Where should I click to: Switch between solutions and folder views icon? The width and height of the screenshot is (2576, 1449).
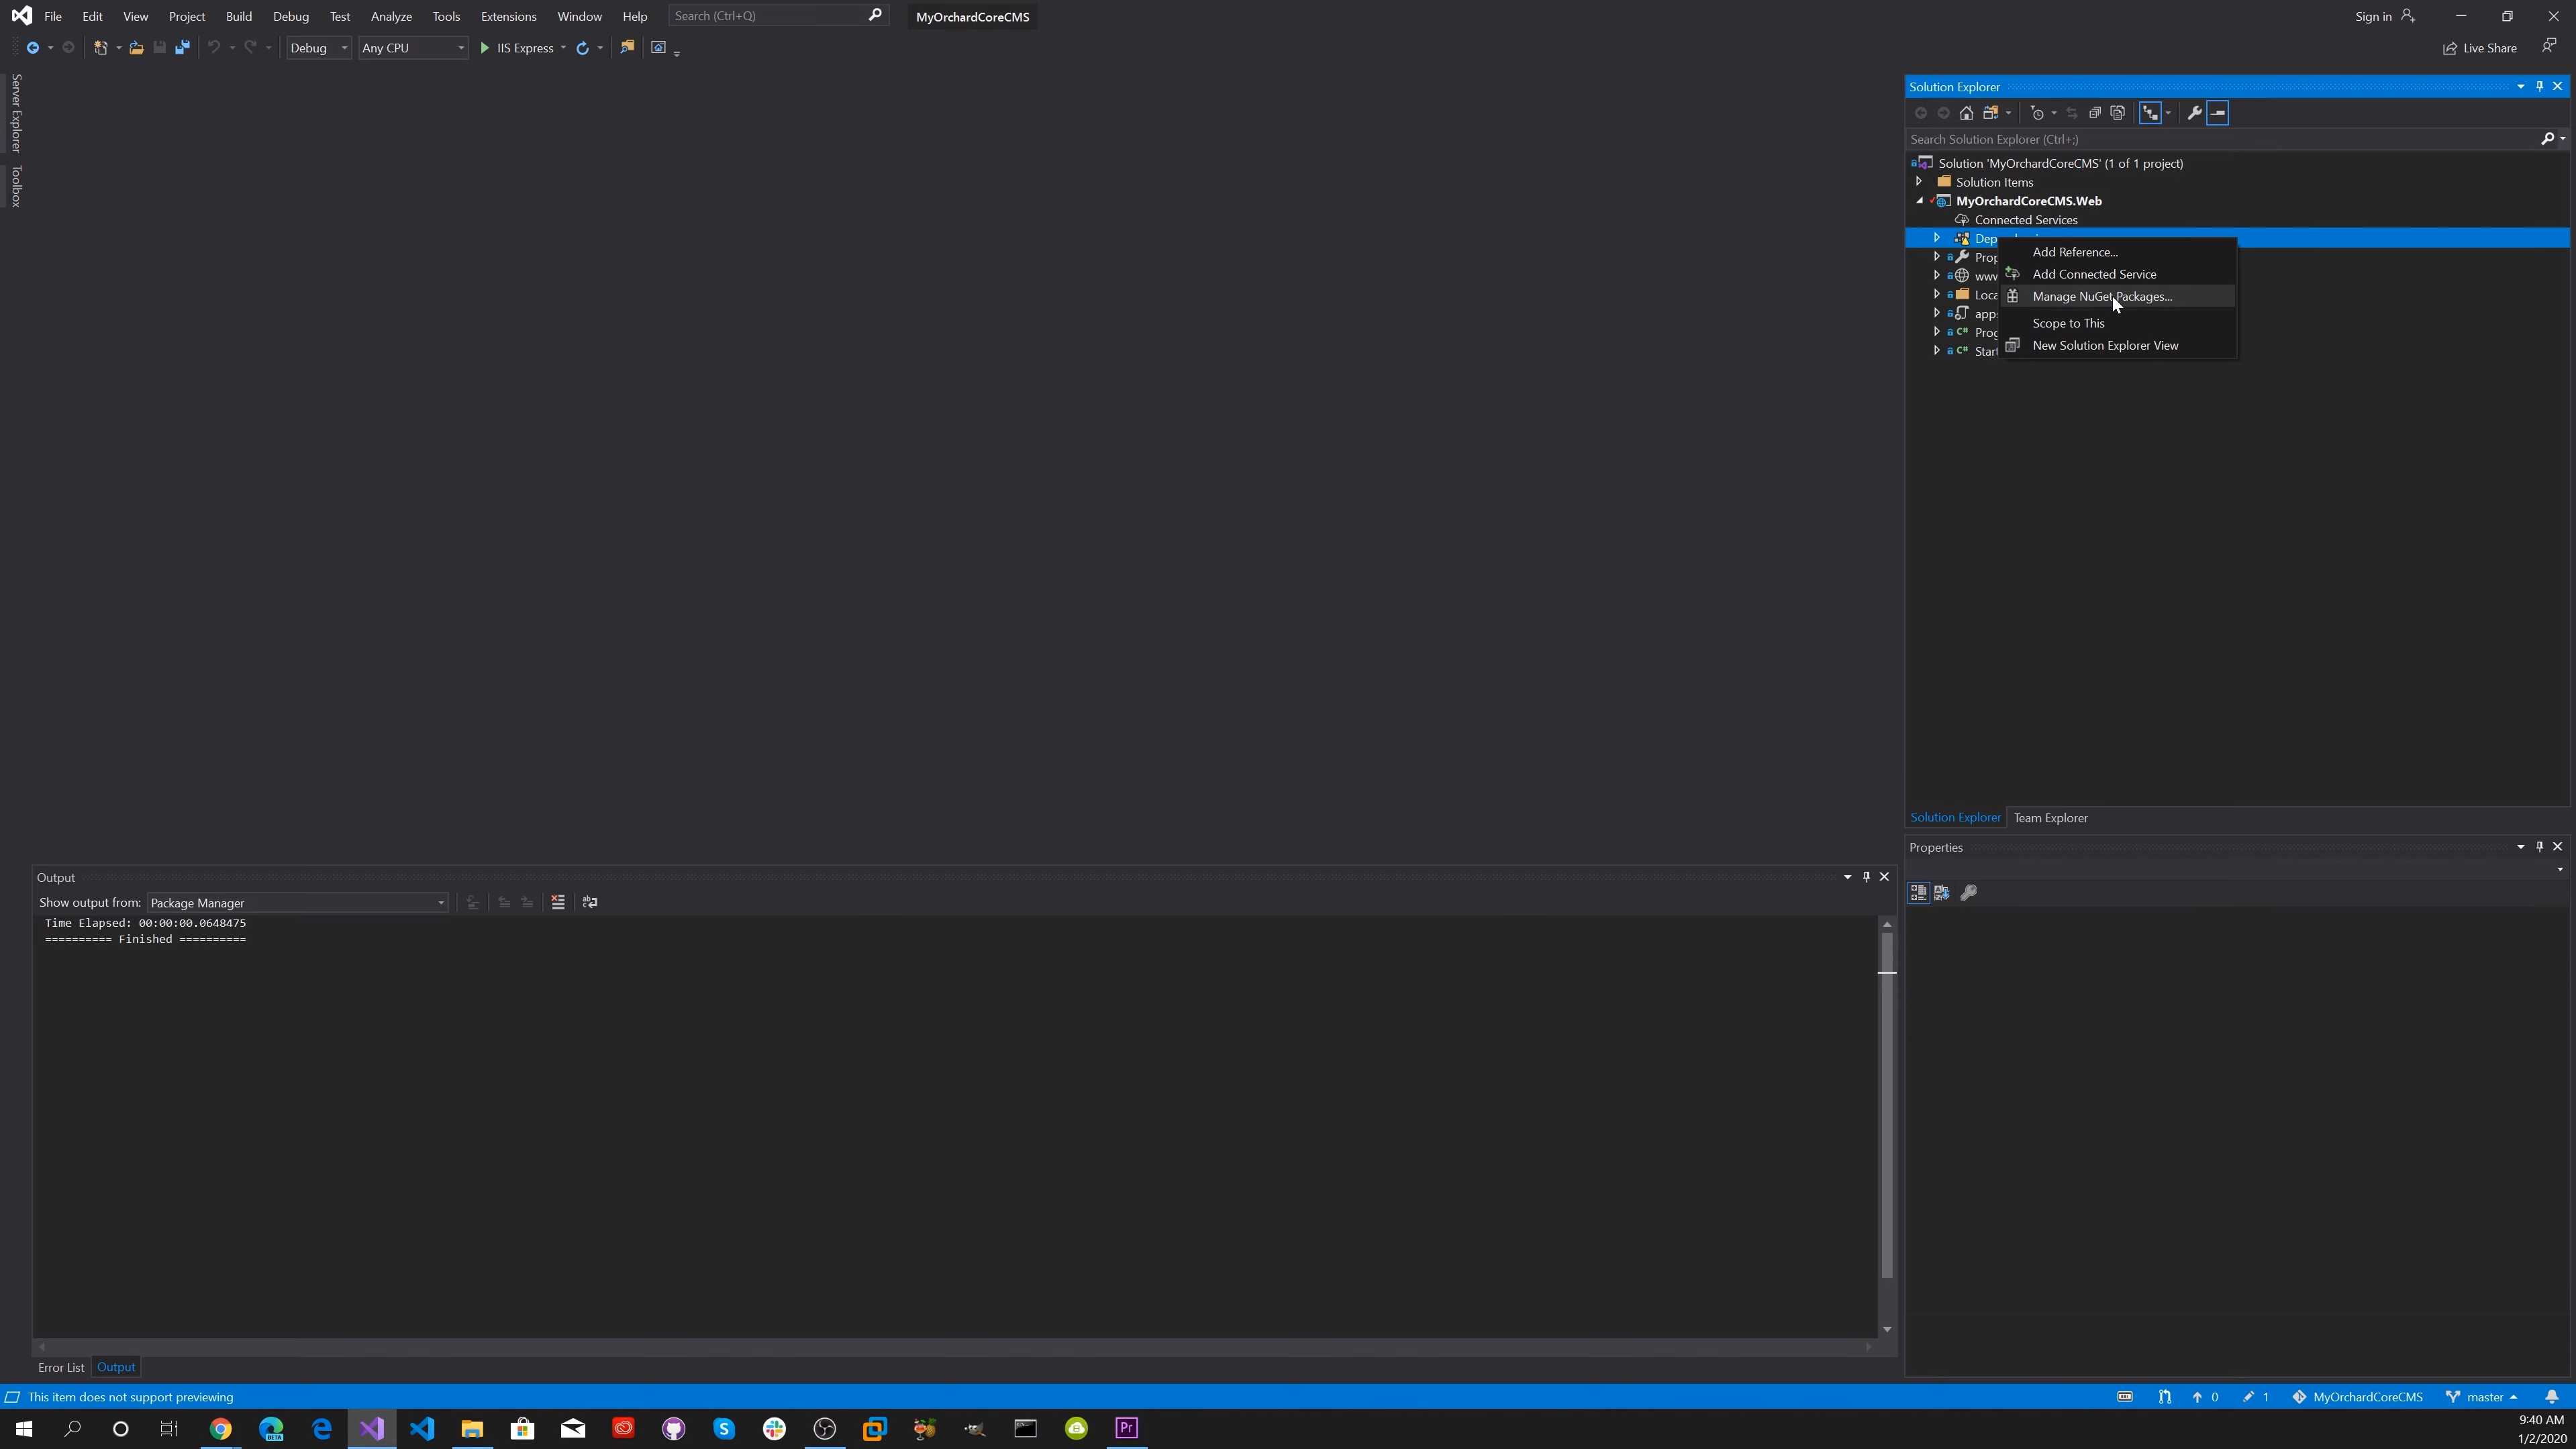point(1990,113)
